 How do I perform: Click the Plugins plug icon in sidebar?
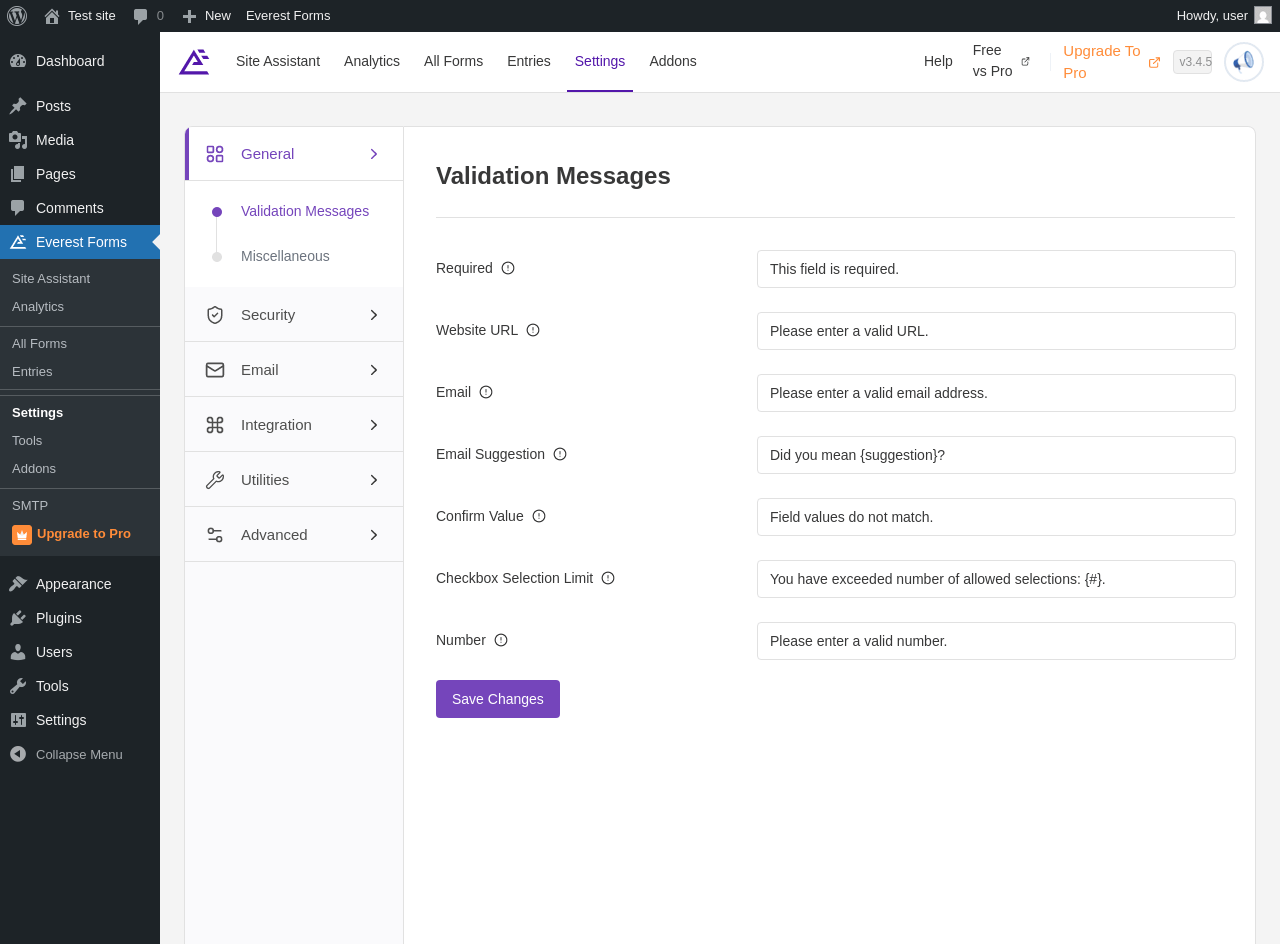tap(18, 618)
